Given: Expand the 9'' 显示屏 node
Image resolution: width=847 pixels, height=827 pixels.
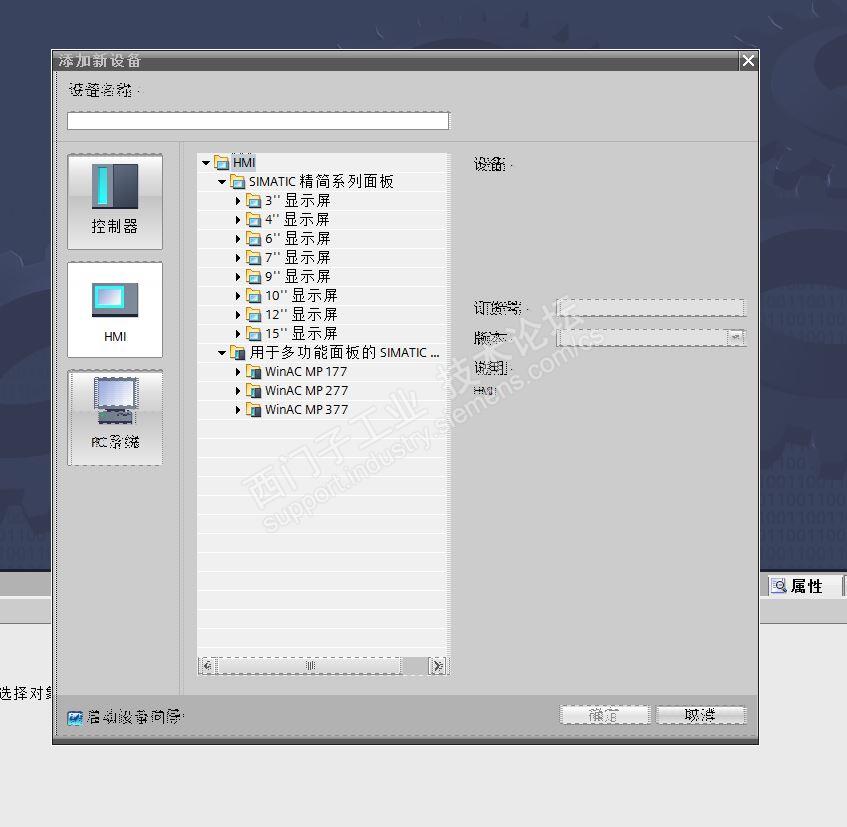Looking at the screenshot, I should [x=238, y=277].
